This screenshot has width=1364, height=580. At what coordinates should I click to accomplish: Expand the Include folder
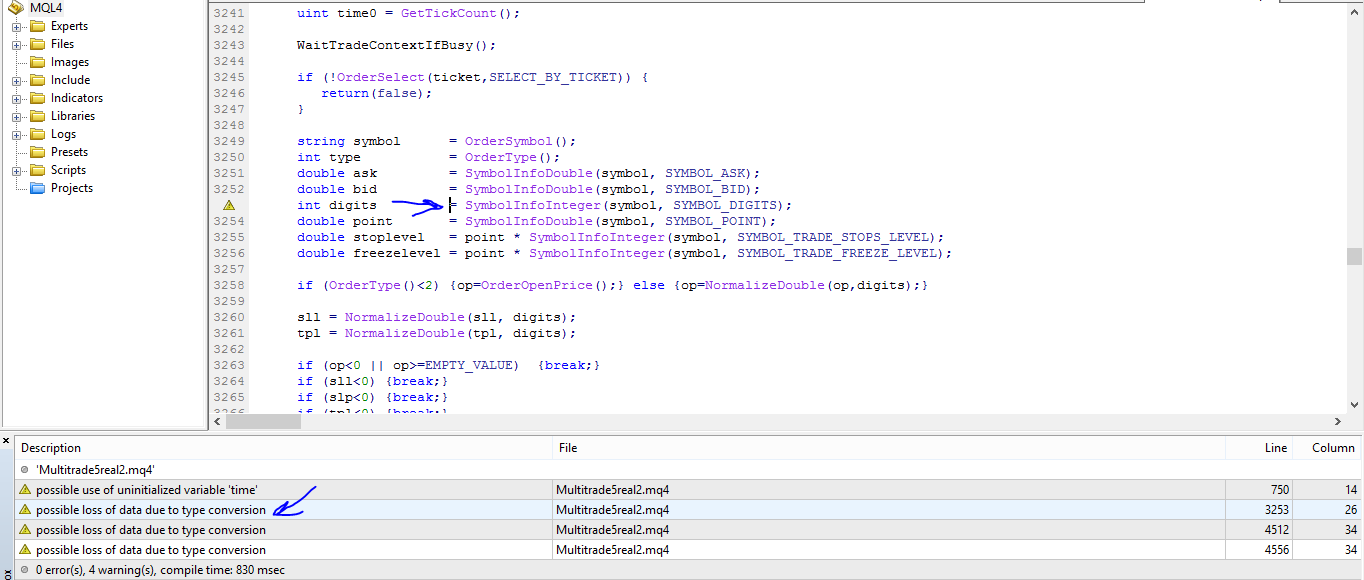click(17, 80)
